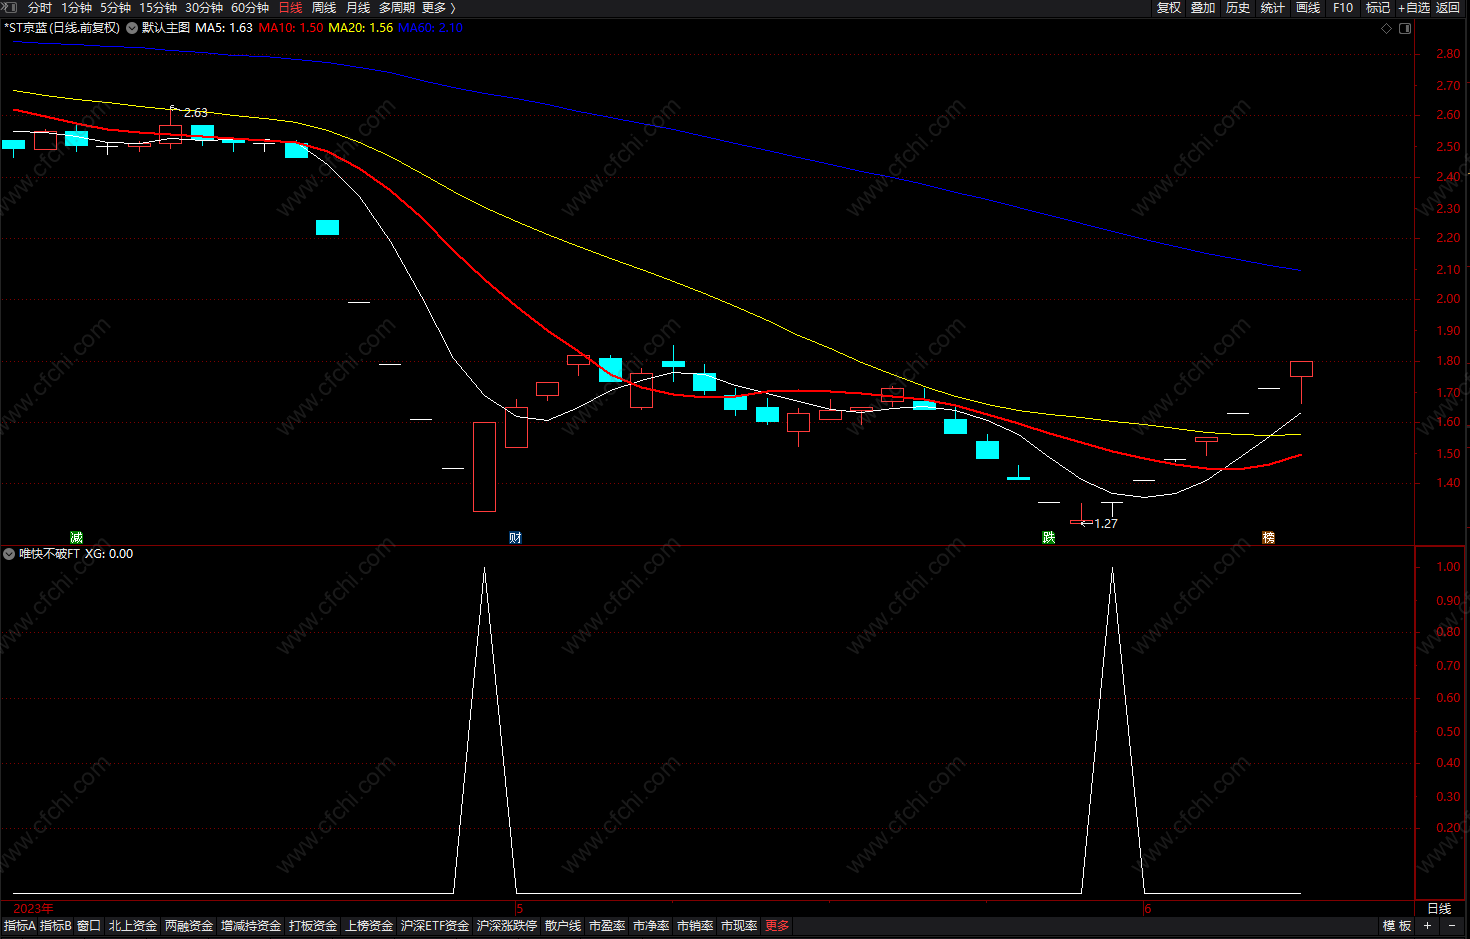Expand the 默认主图 indicator dropdown
The width and height of the screenshot is (1470, 939).
coord(132,28)
